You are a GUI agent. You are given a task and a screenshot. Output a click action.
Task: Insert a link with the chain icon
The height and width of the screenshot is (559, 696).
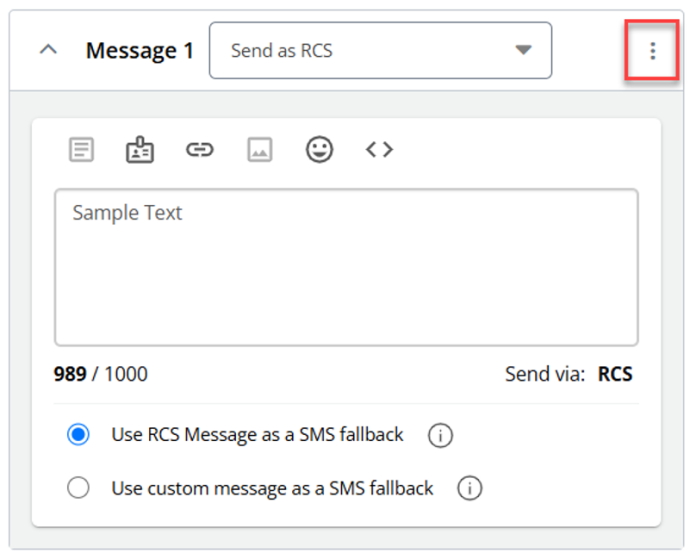click(200, 150)
